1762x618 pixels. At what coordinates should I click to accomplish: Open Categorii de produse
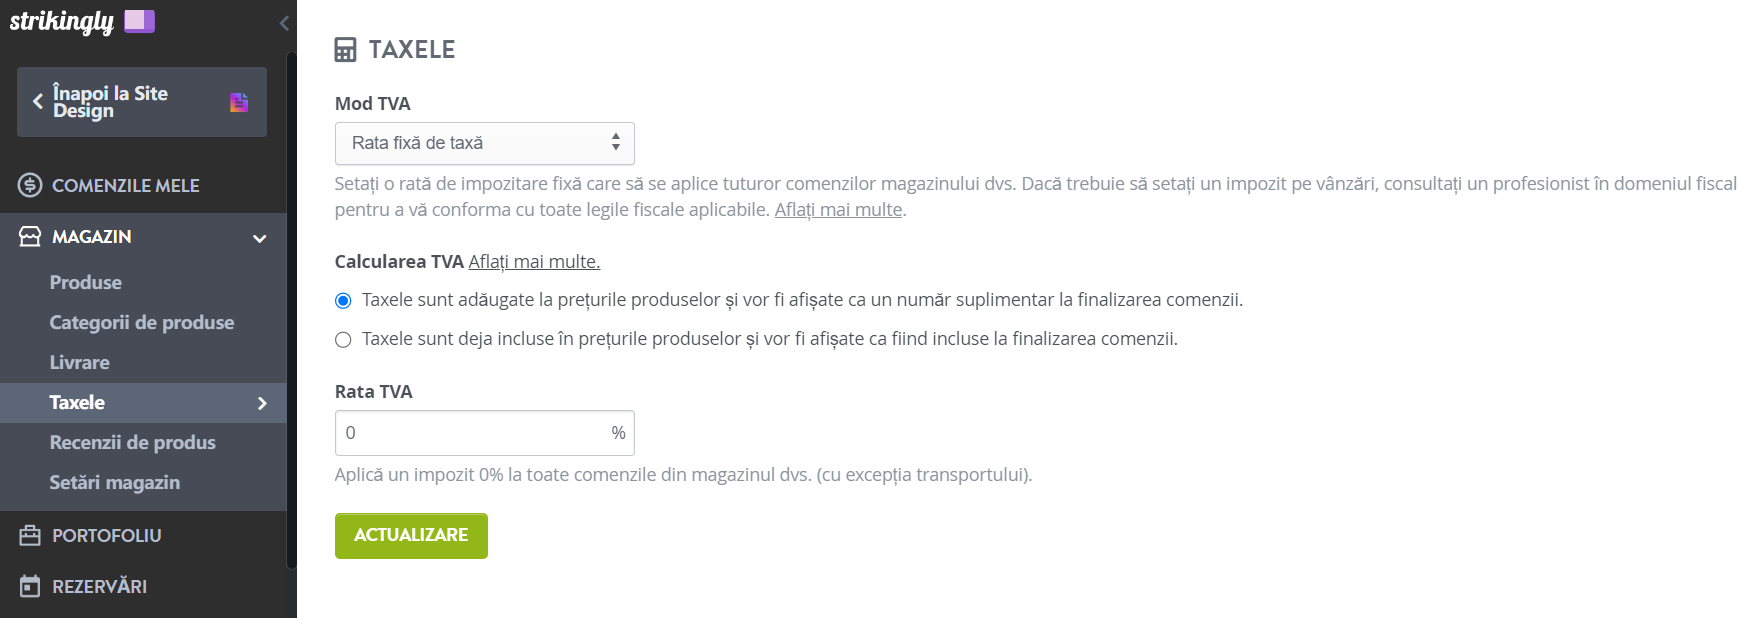click(x=142, y=323)
